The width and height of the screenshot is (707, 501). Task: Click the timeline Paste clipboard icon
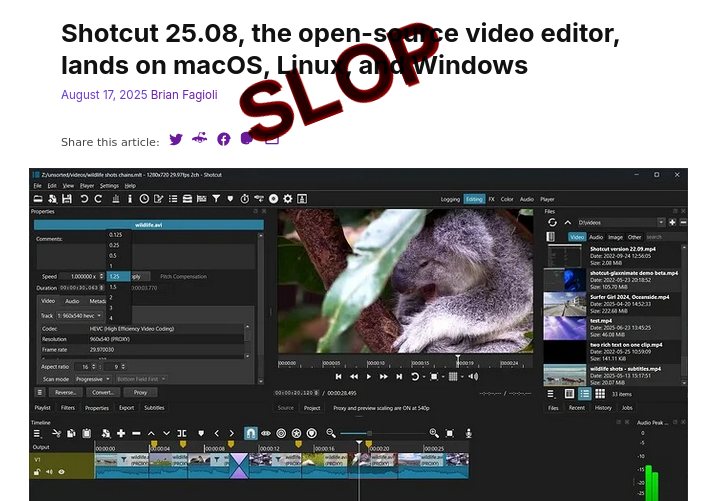point(87,433)
